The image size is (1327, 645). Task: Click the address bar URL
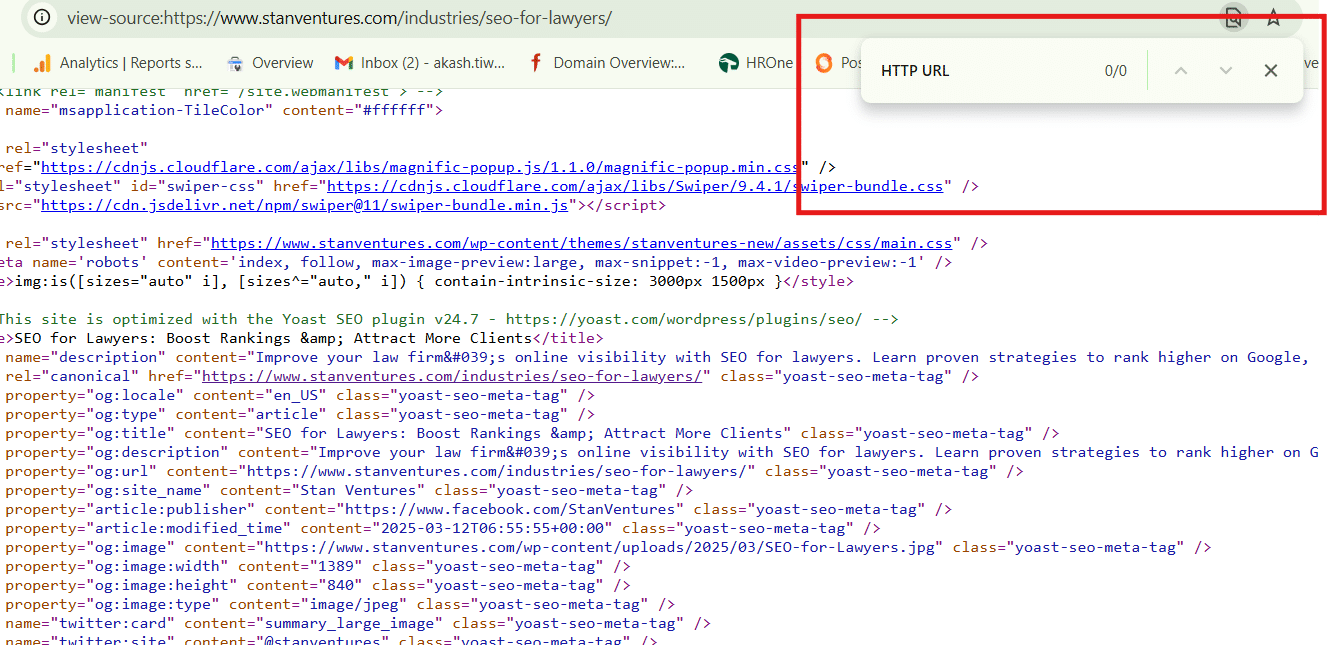pyautogui.click(x=340, y=18)
